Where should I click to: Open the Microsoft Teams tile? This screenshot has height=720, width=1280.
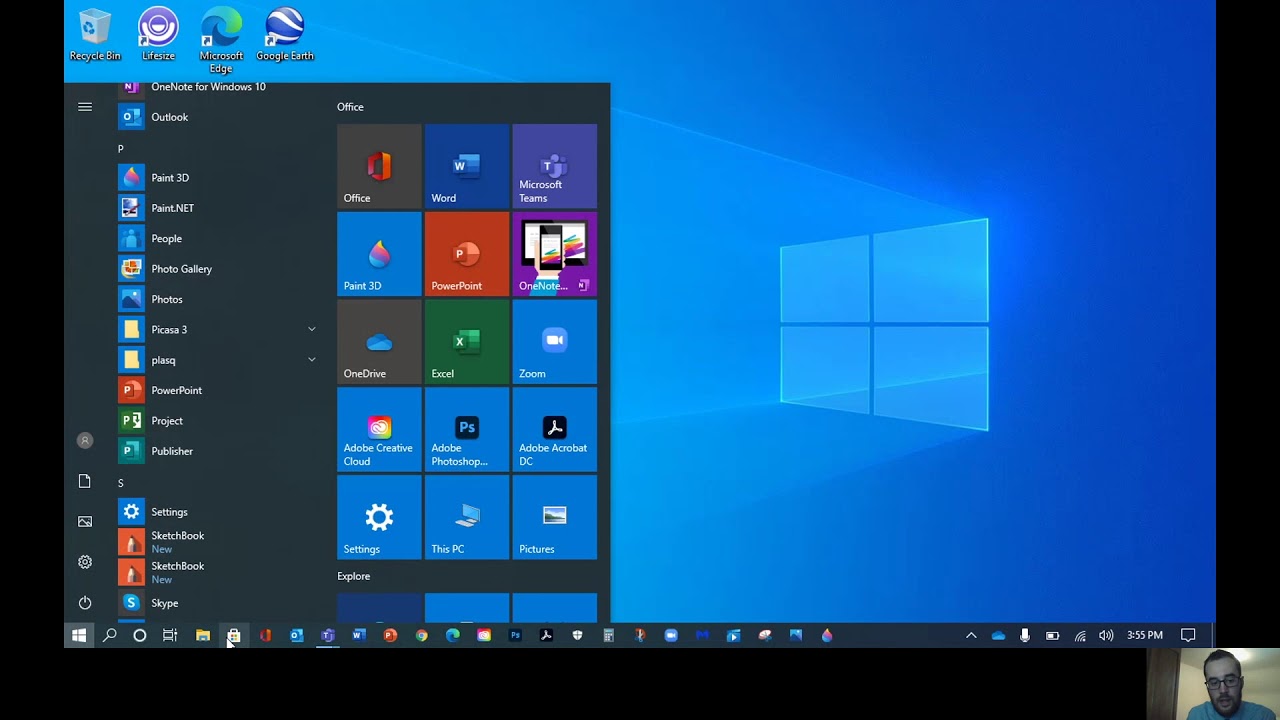point(555,166)
